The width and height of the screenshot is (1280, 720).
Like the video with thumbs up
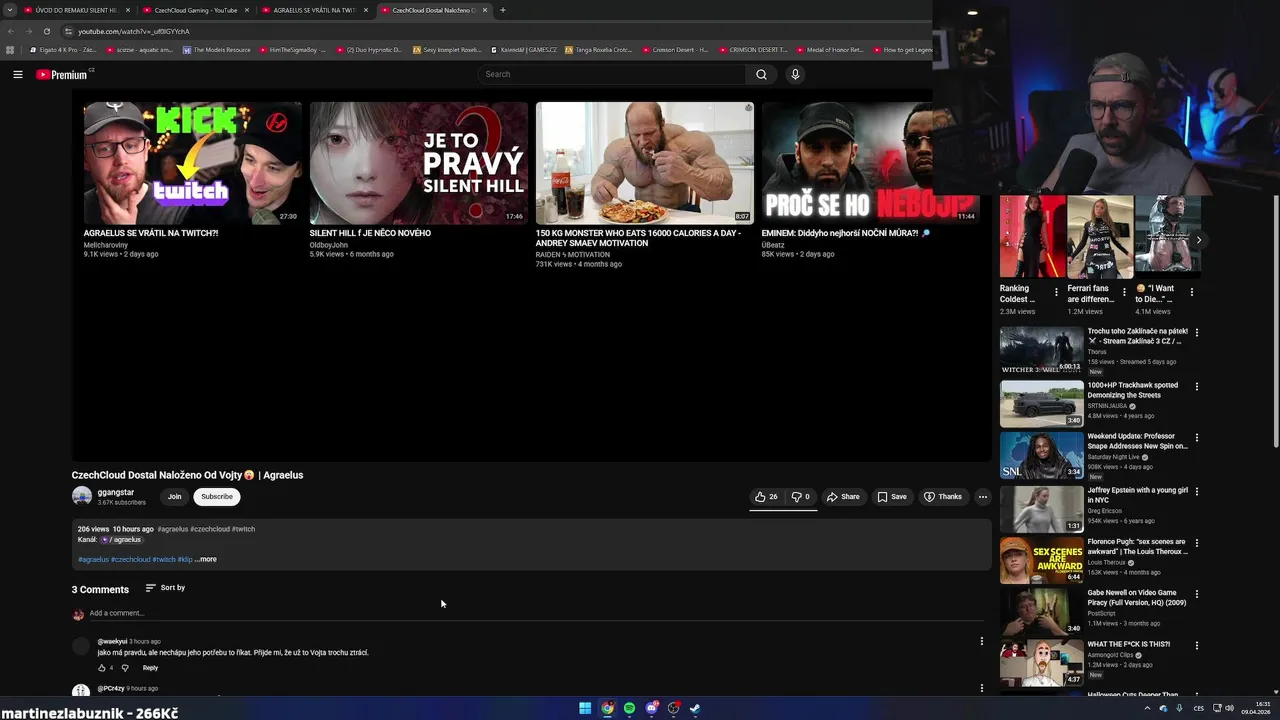pyautogui.click(x=766, y=497)
